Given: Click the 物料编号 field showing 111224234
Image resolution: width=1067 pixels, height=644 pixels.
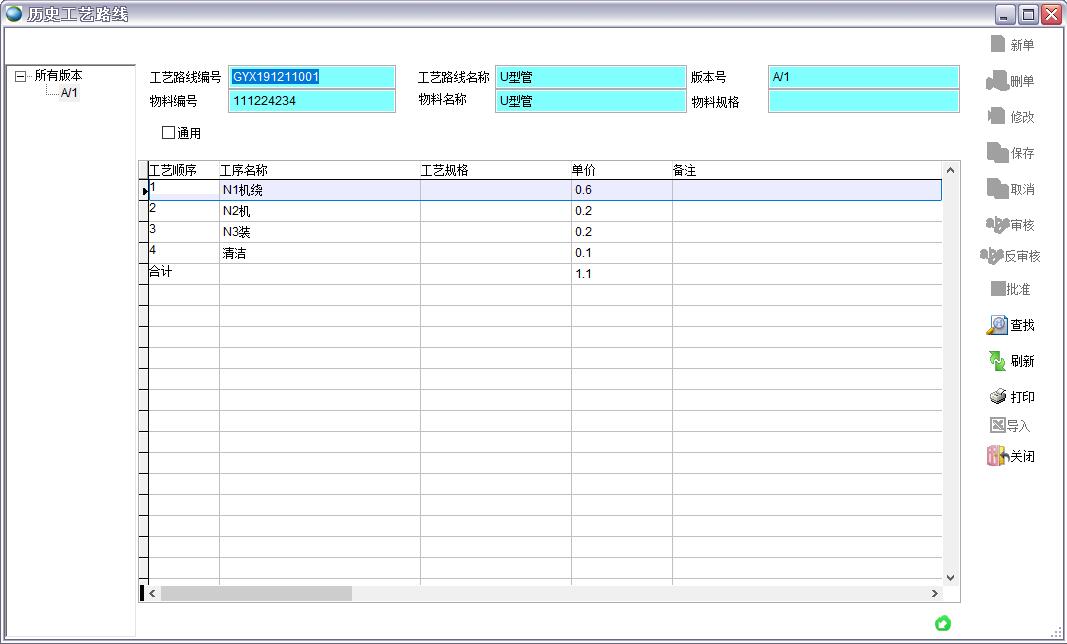Looking at the screenshot, I should click(x=311, y=101).
